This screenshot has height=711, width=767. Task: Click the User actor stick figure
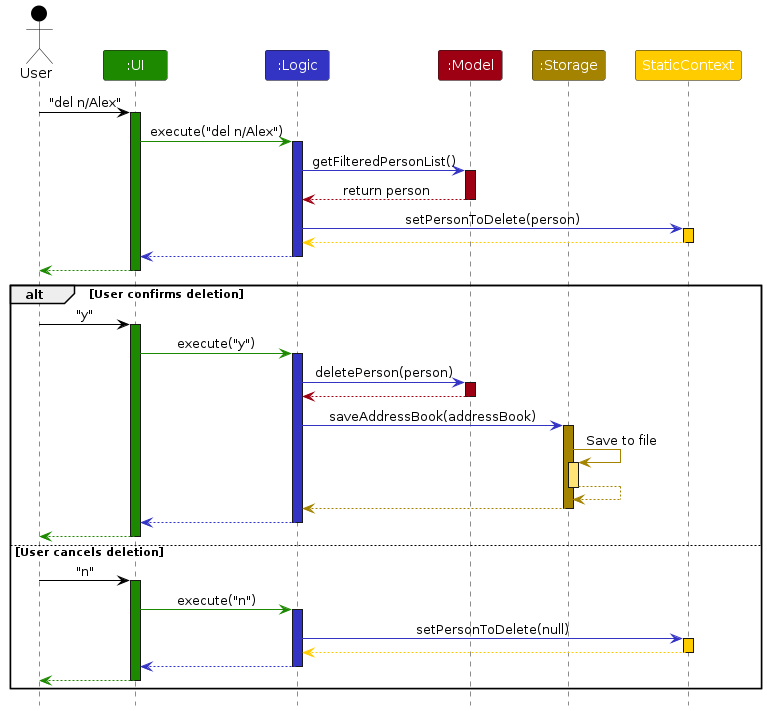[39, 35]
